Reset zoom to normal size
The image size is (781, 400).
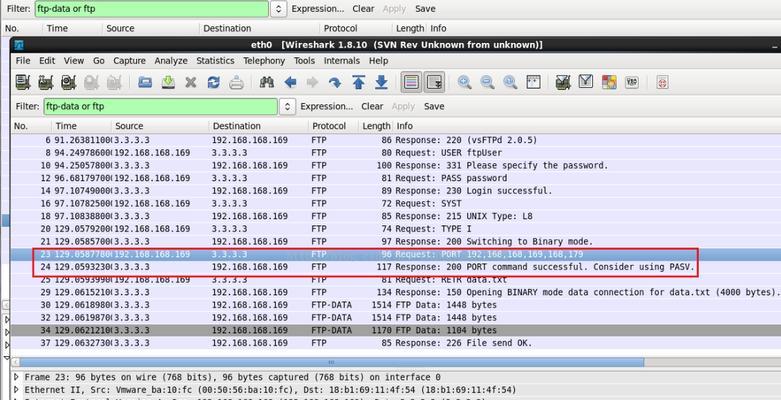pyautogui.click(x=510, y=82)
